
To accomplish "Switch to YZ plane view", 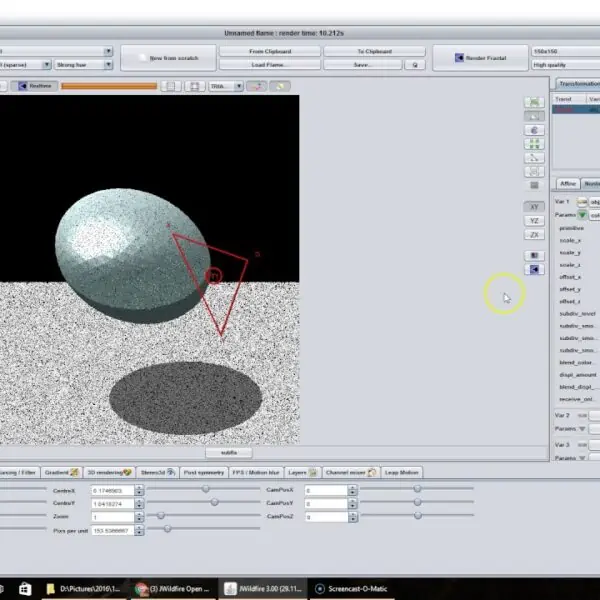I will pos(534,221).
